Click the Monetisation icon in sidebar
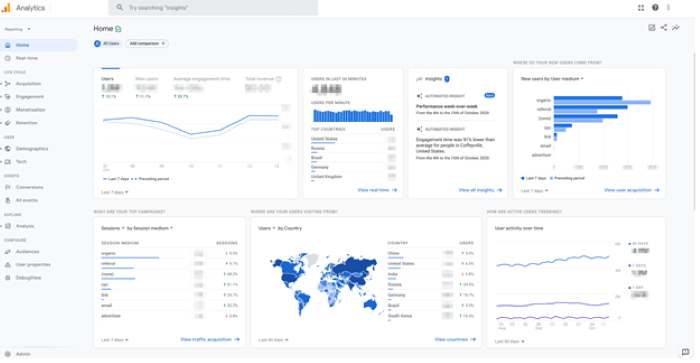The width and height of the screenshot is (700, 363). [x=8, y=109]
